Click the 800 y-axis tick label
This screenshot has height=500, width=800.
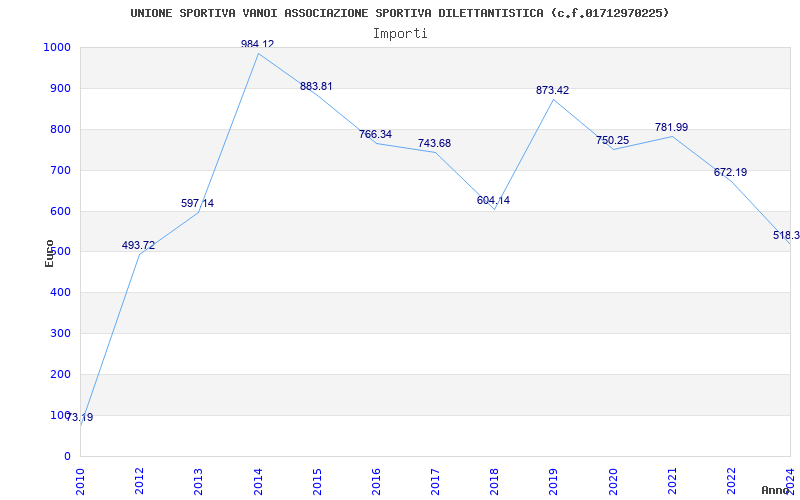tap(60, 129)
